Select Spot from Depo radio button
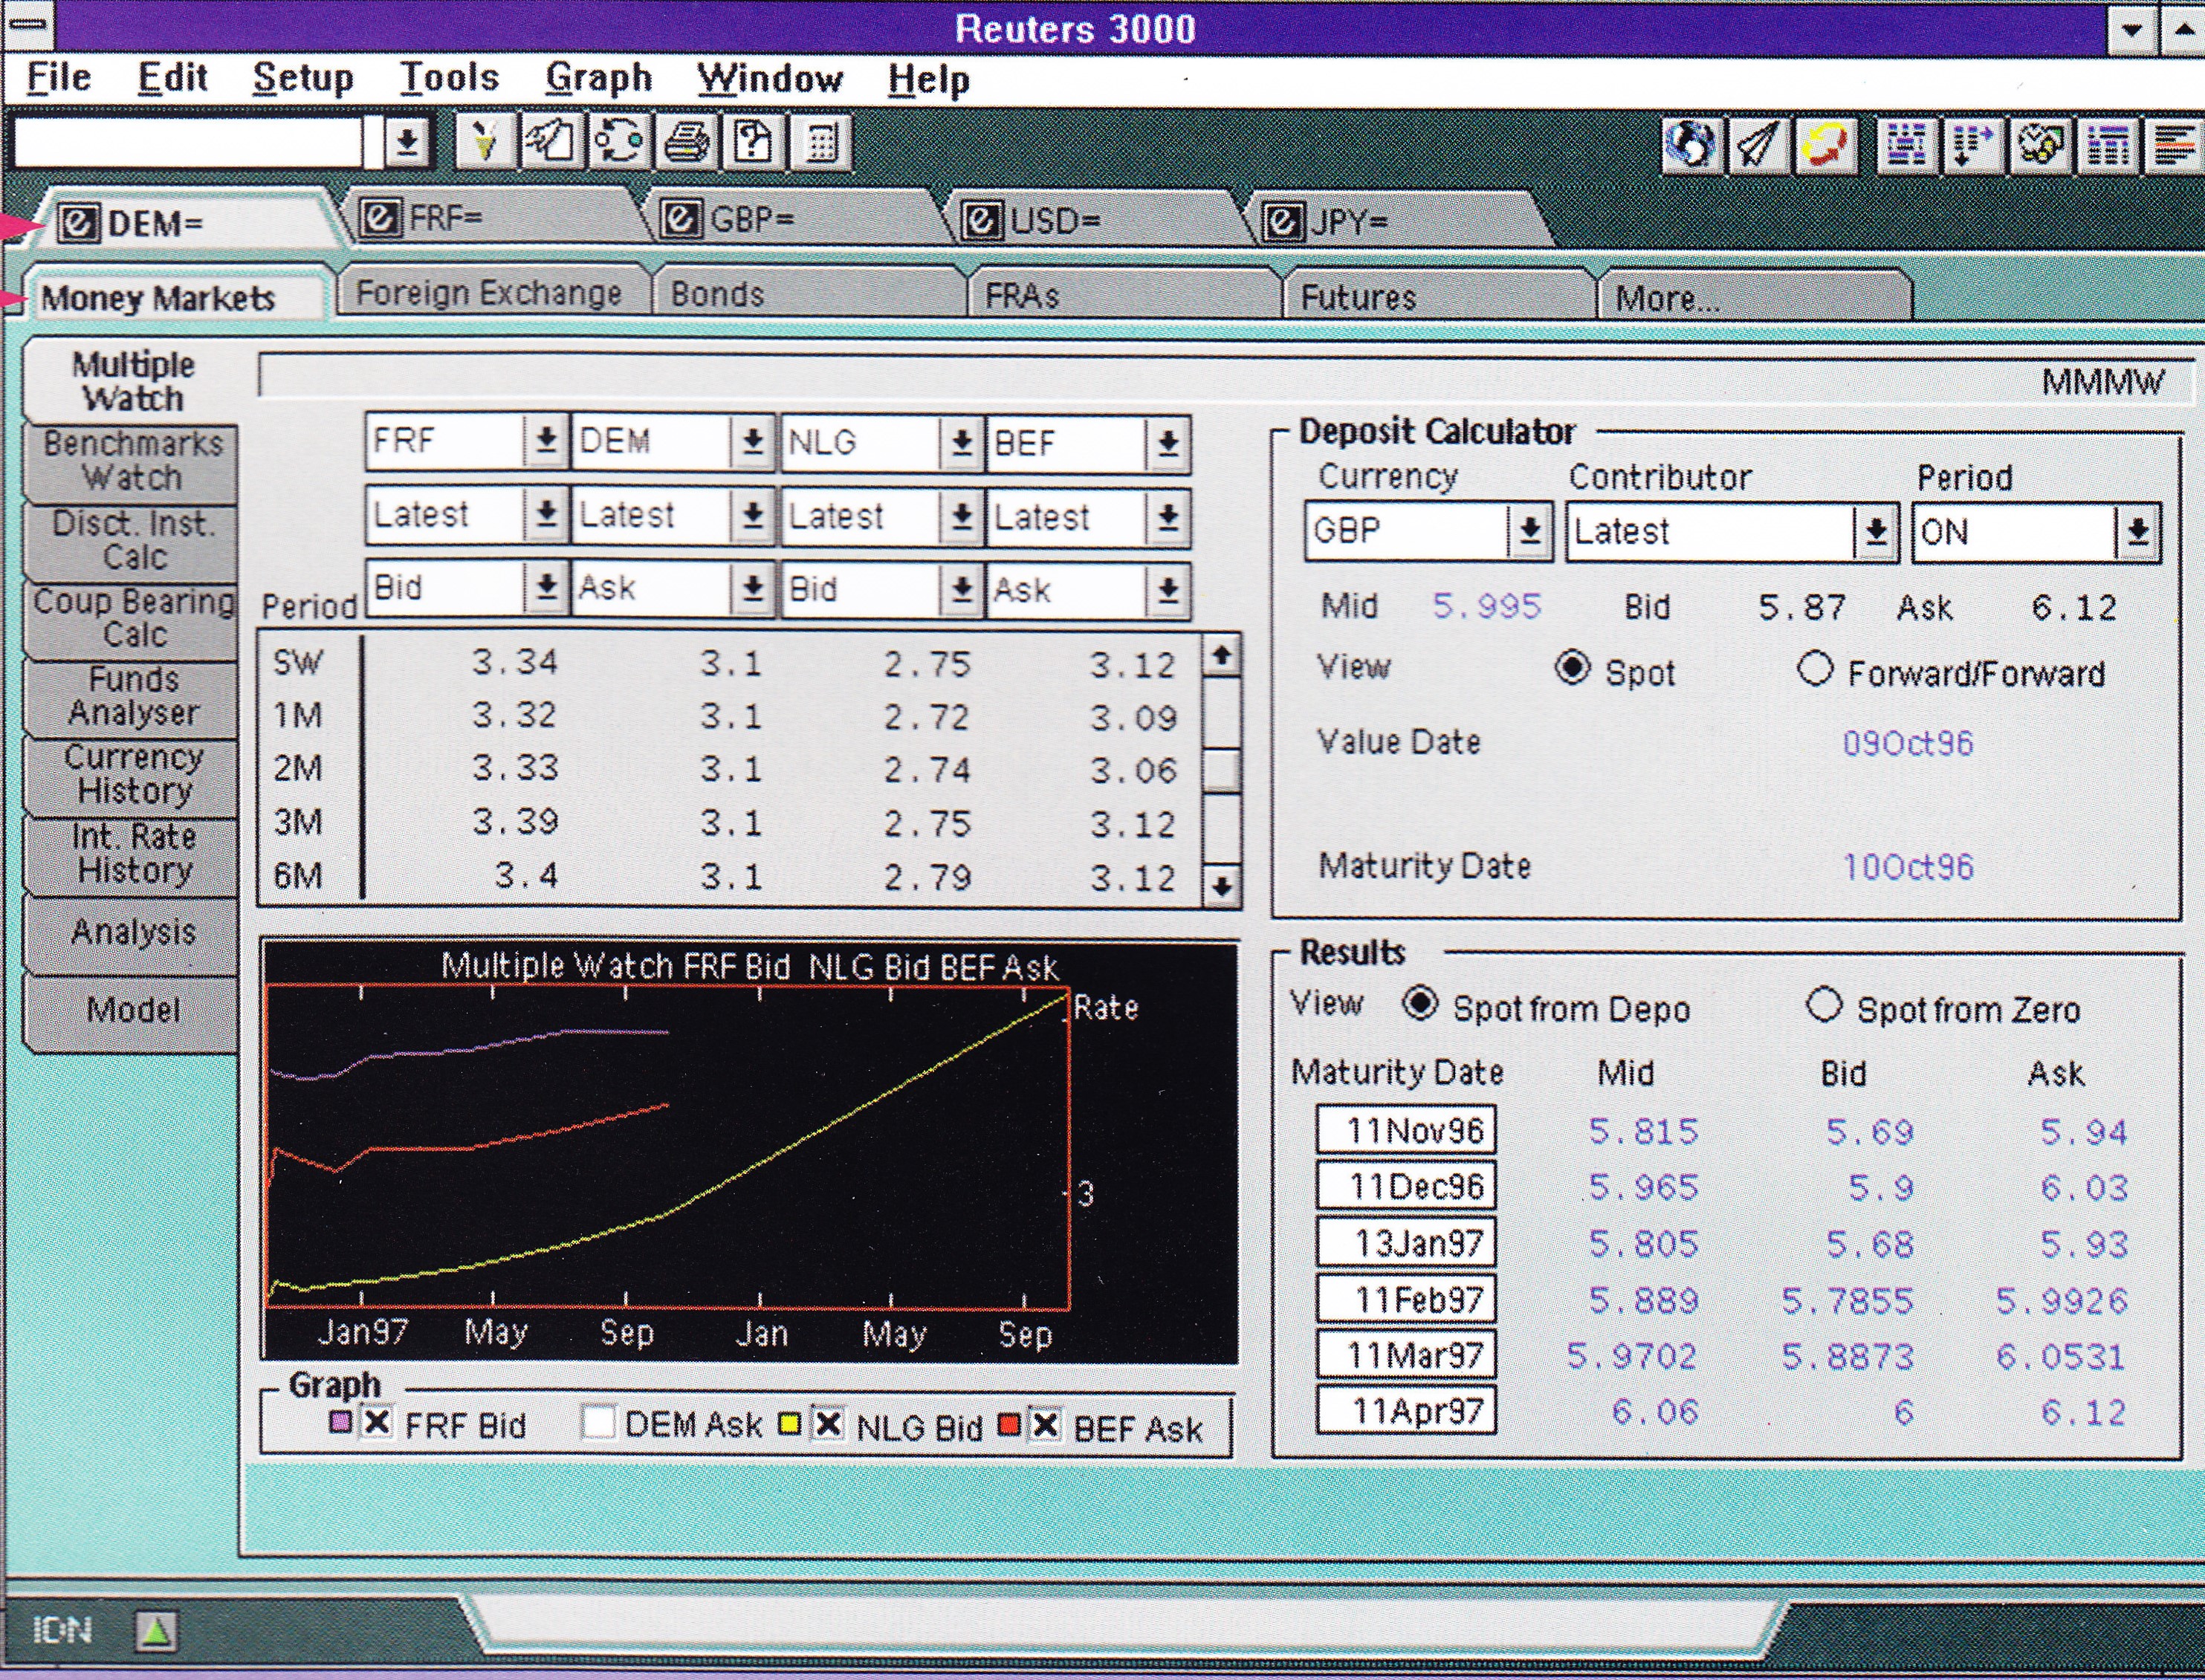This screenshot has height=1680, width=2205. [x=1420, y=1003]
